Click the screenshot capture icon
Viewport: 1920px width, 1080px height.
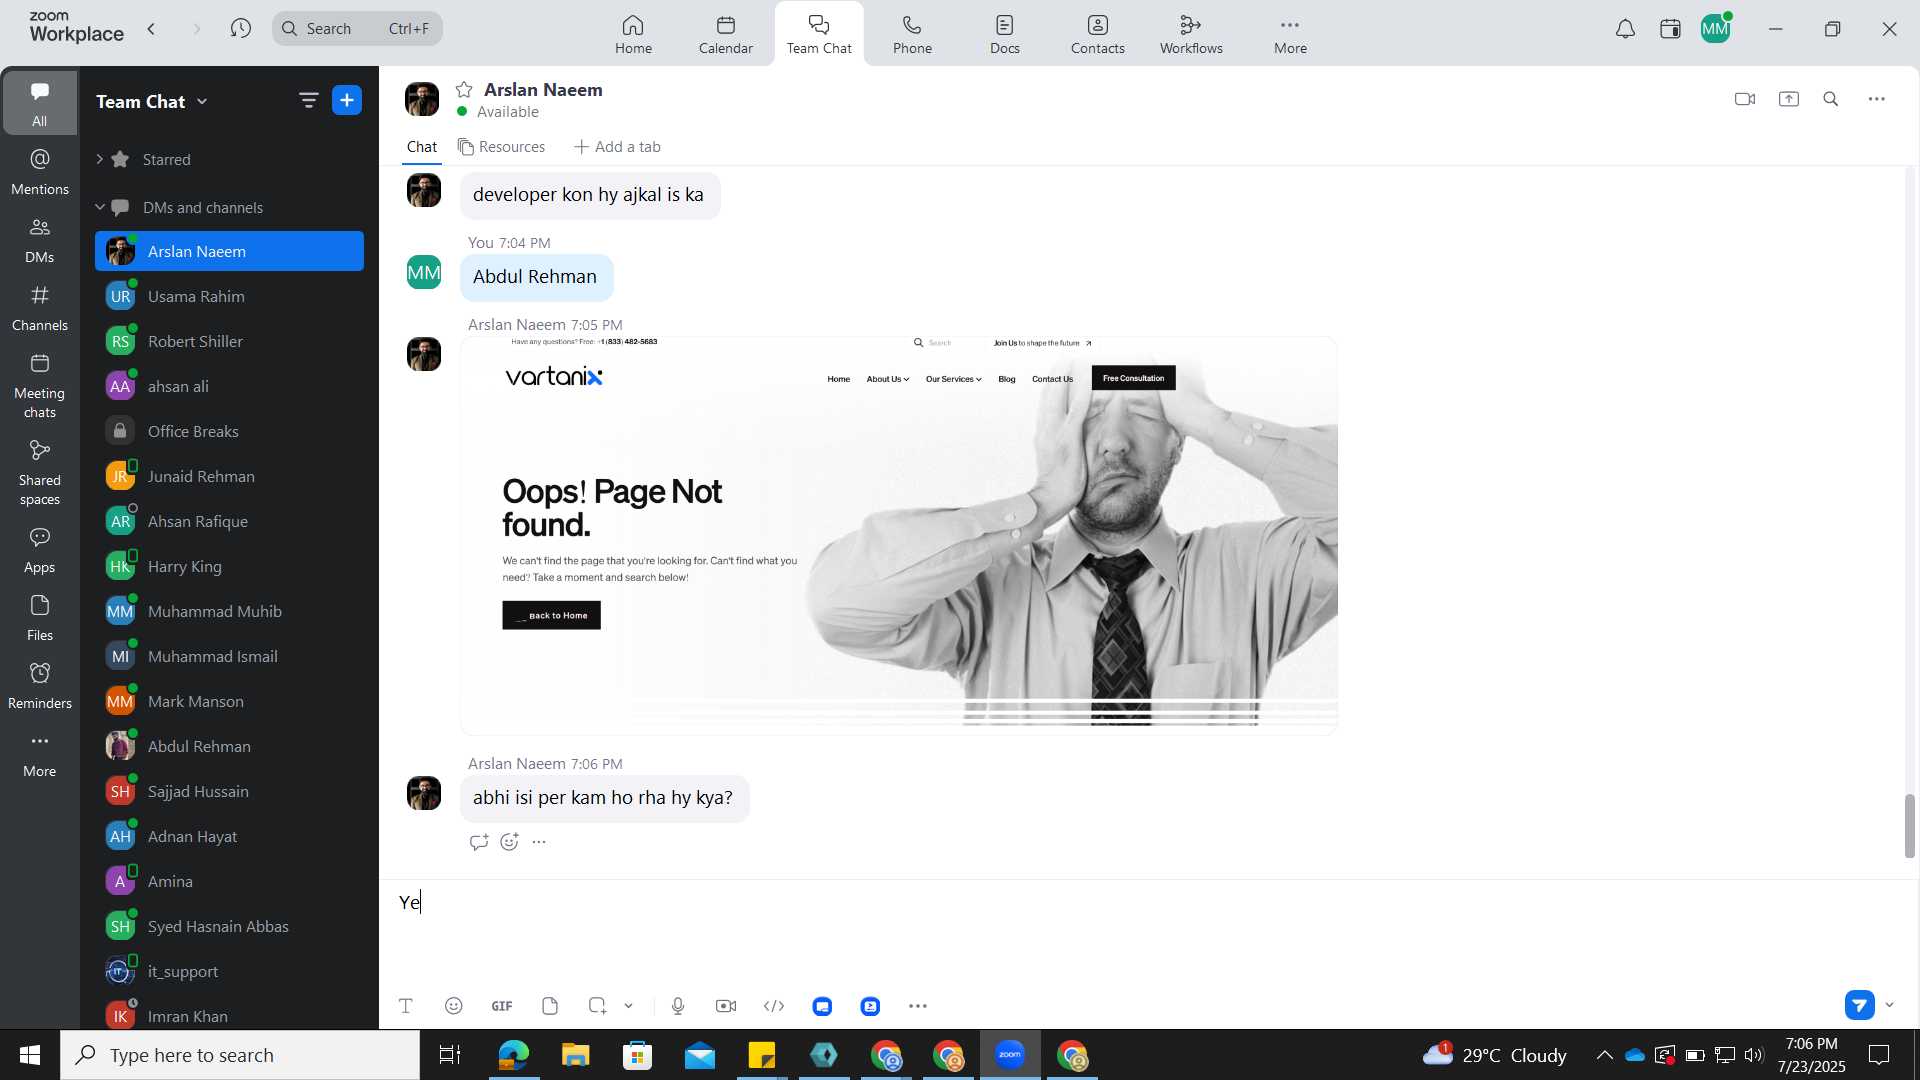(x=597, y=1006)
